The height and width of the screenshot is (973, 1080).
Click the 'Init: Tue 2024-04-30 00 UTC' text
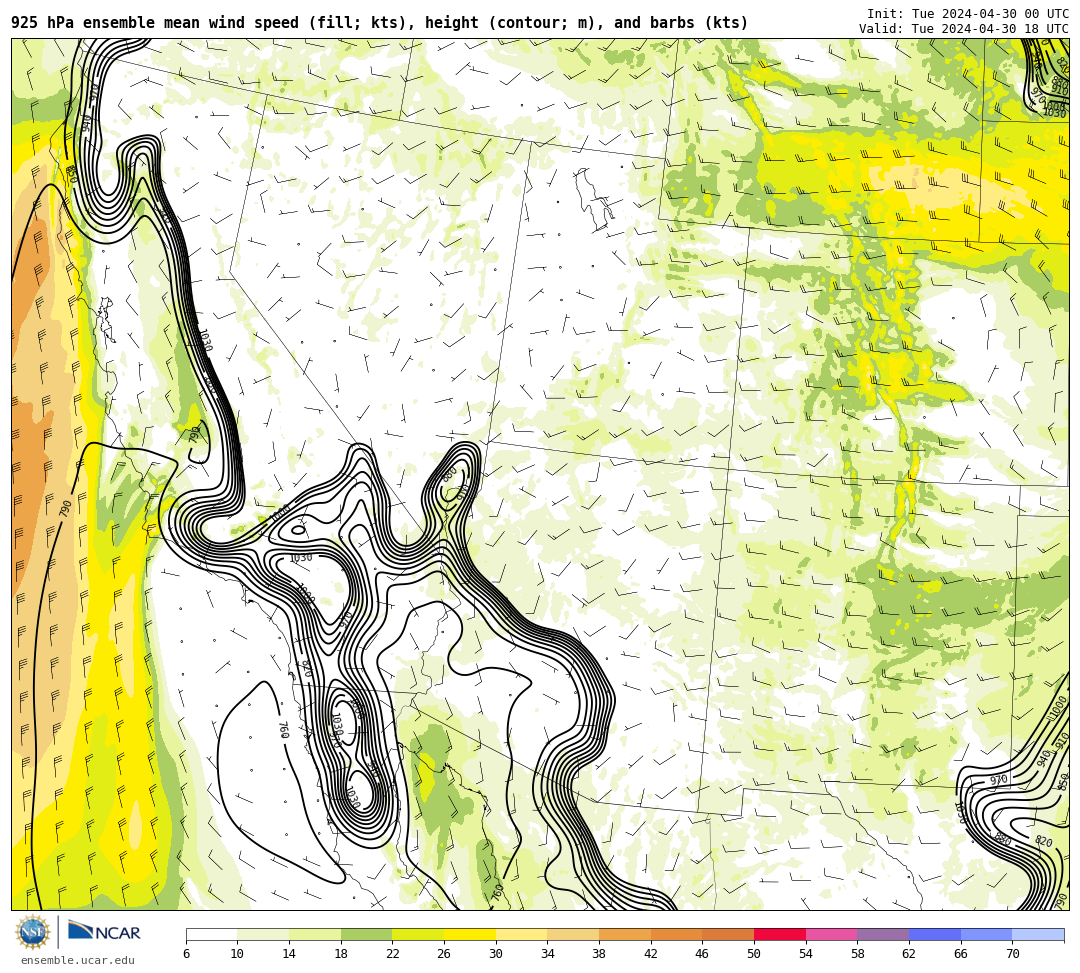point(968,14)
